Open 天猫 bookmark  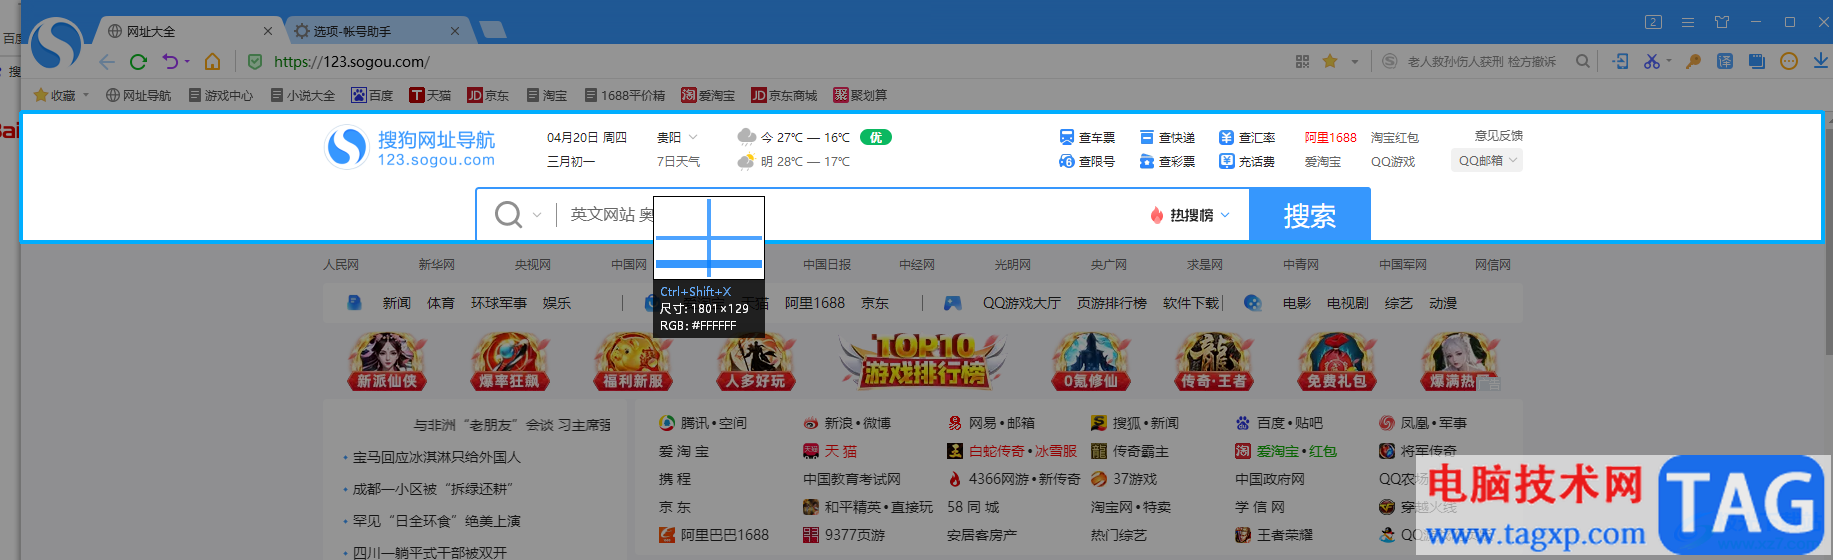pos(430,95)
